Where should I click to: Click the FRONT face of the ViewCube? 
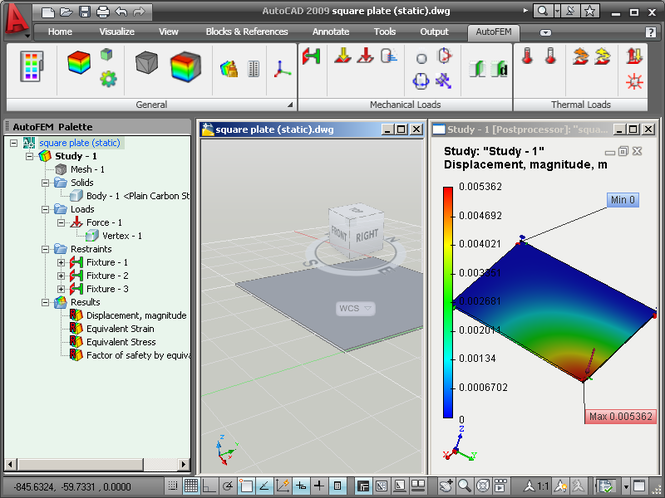click(339, 233)
